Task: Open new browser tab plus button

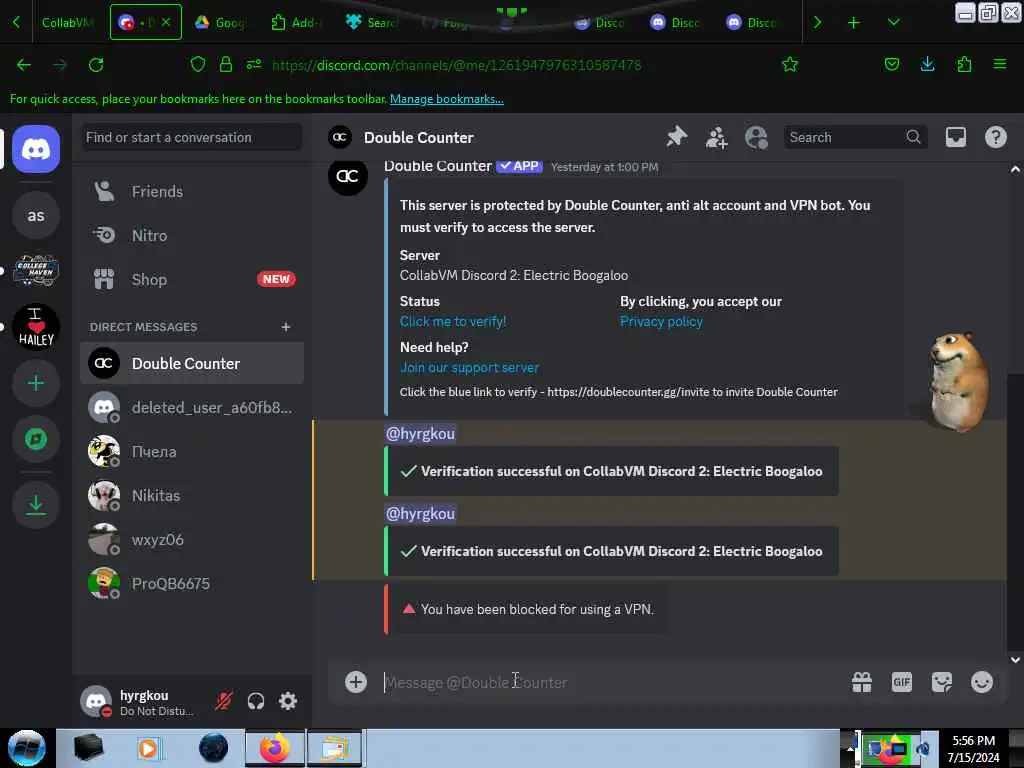Action: [854, 23]
